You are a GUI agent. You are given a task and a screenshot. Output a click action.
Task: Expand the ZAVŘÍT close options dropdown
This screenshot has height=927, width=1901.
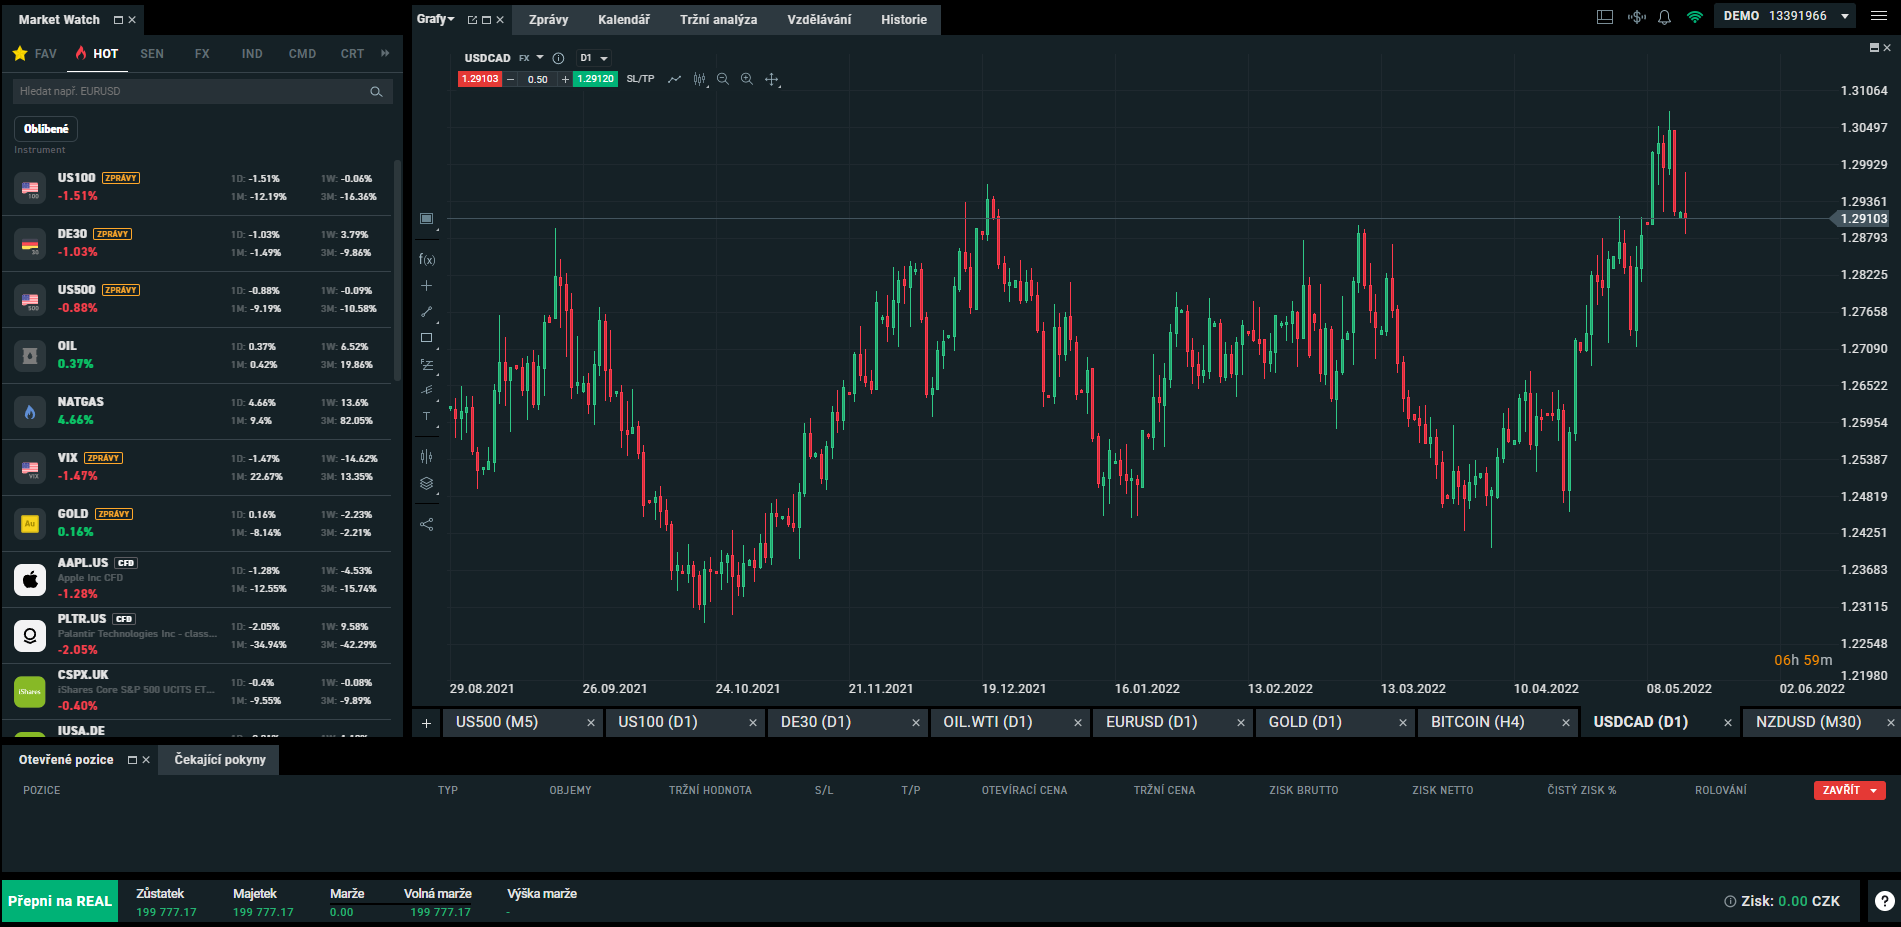click(1871, 790)
